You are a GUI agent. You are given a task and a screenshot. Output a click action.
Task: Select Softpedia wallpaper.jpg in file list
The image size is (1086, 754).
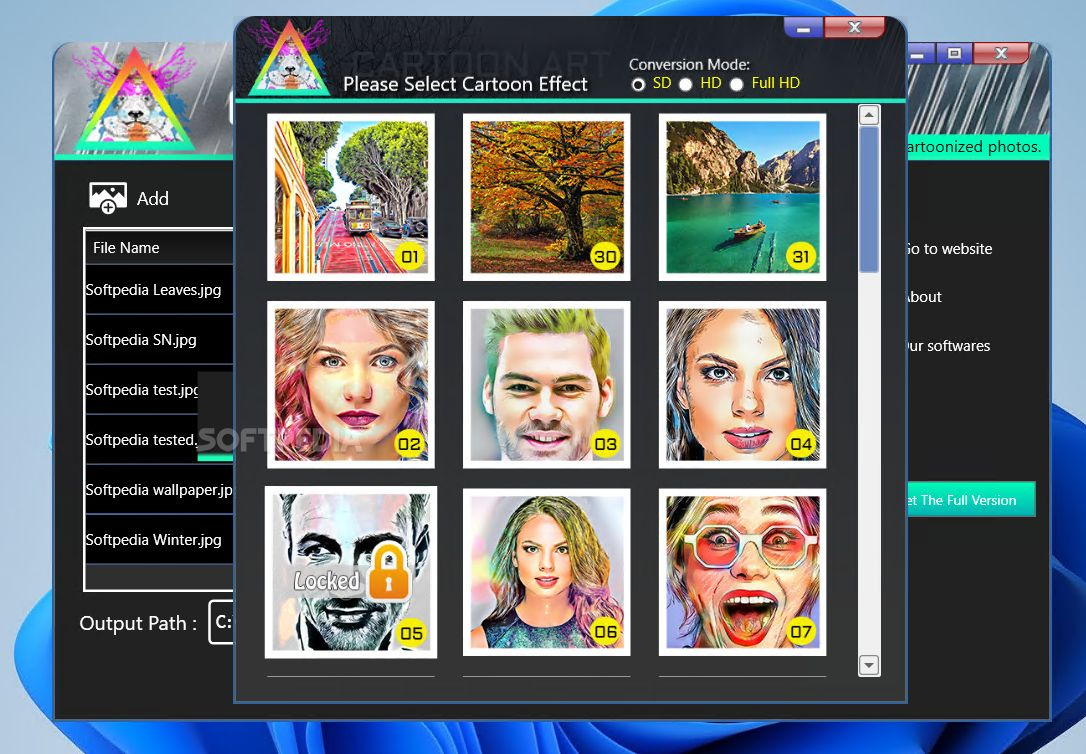(159, 490)
